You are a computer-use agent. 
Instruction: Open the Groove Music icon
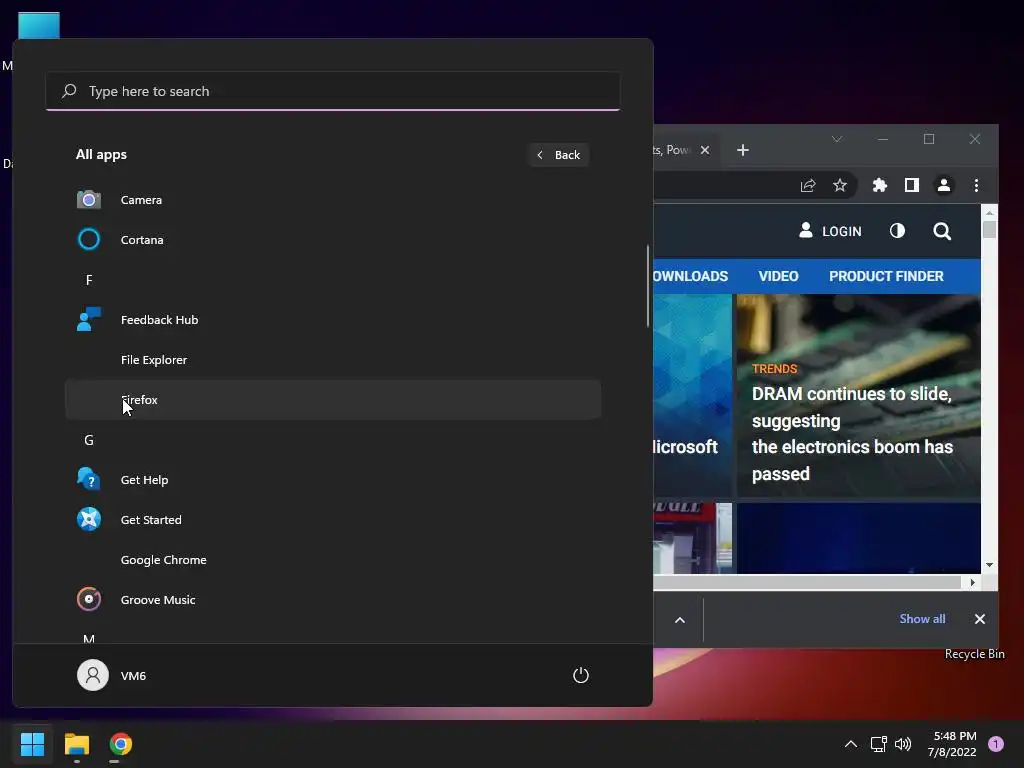tap(89, 600)
